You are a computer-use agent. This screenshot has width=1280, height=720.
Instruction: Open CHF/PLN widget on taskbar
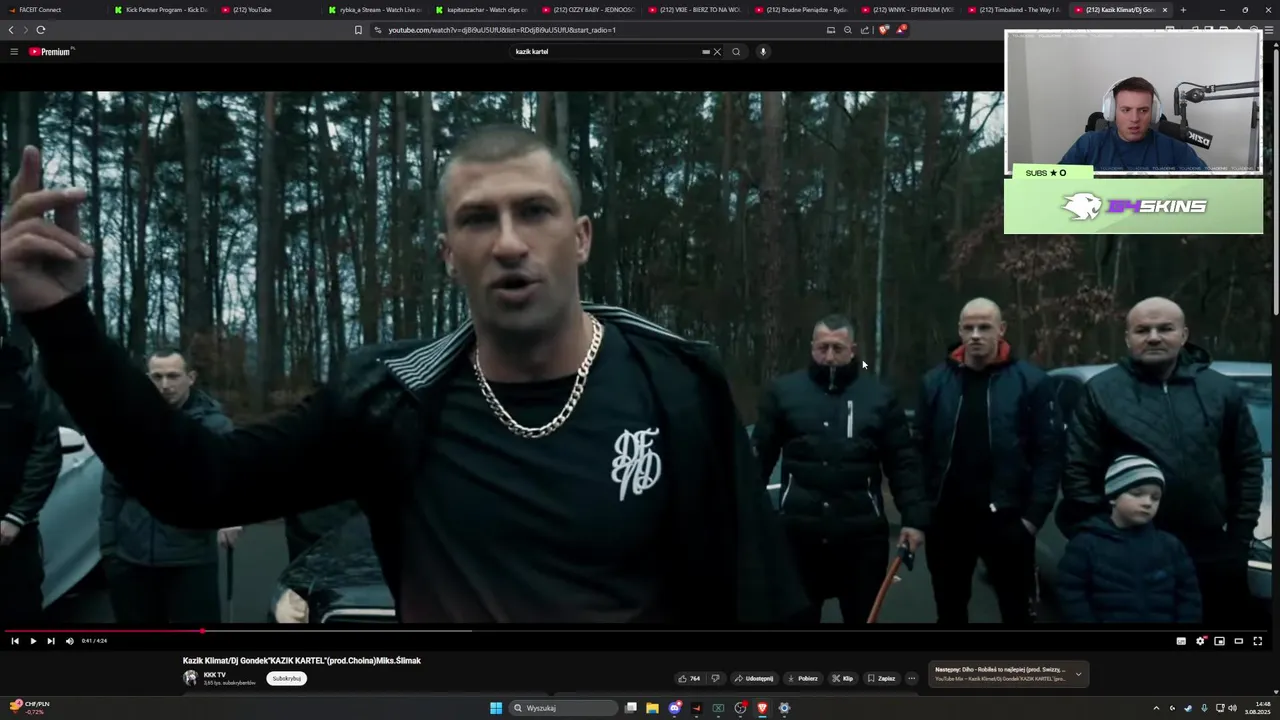(x=30, y=708)
